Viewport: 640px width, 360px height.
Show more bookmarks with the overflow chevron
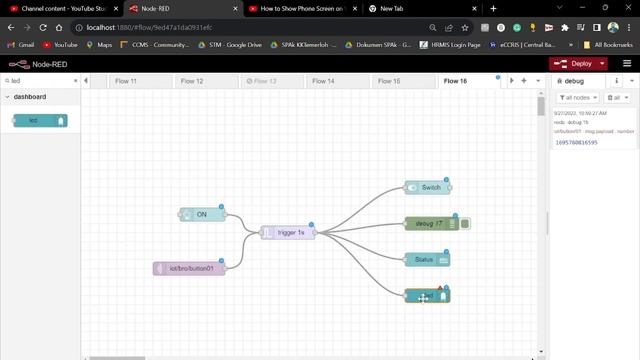[x=571, y=45]
